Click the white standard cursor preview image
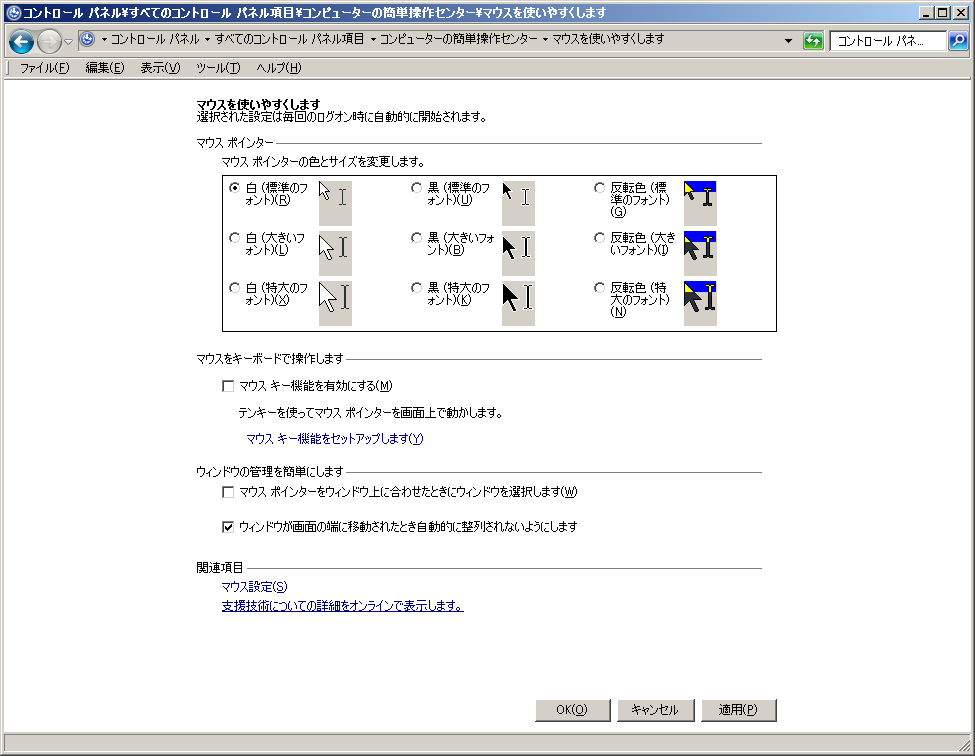Screen dimensions: 975x756 (335, 203)
